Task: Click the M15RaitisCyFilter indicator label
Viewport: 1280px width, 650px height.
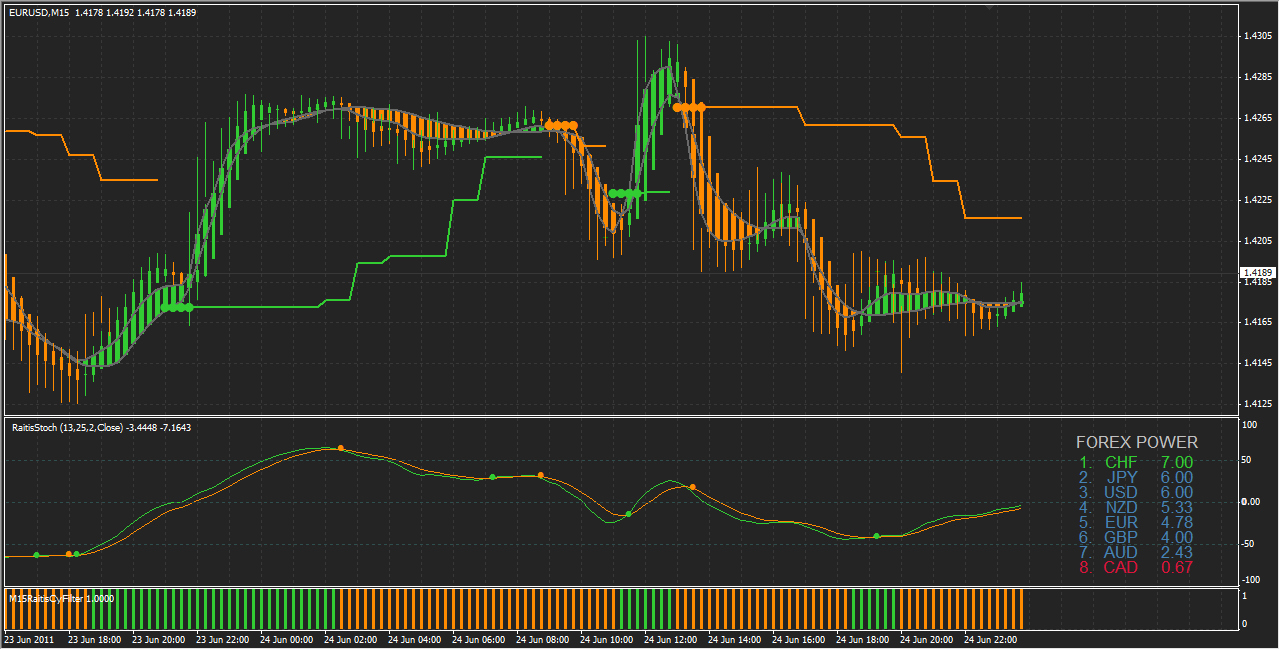Action: 62,598
